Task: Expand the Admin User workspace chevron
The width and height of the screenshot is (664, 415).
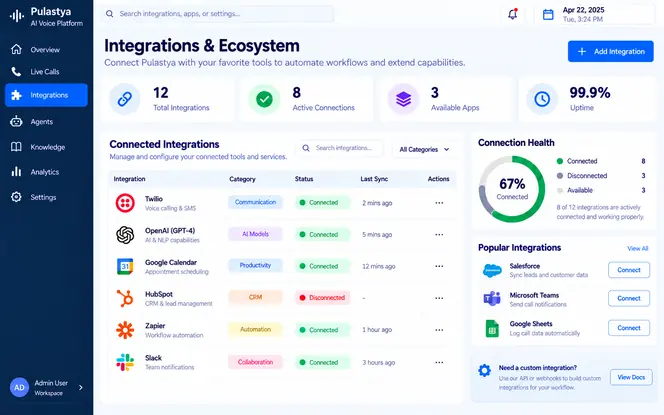Action: click(81, 387)
